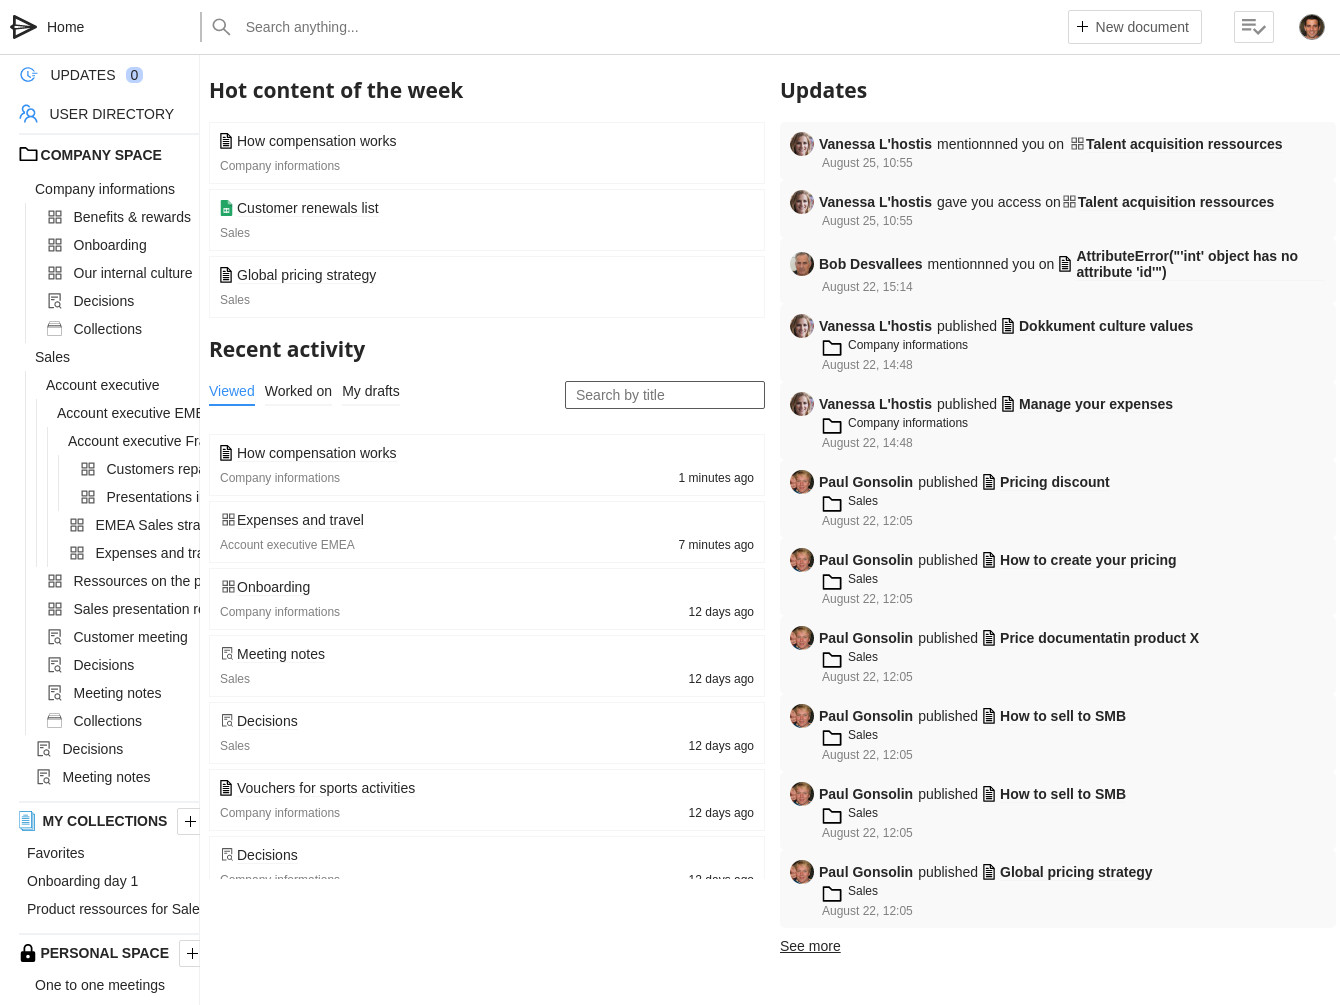The width and height of the screenshot is (1340, 1005).
Task: Switch to the My drafts tab
Action: pos(371,391)
